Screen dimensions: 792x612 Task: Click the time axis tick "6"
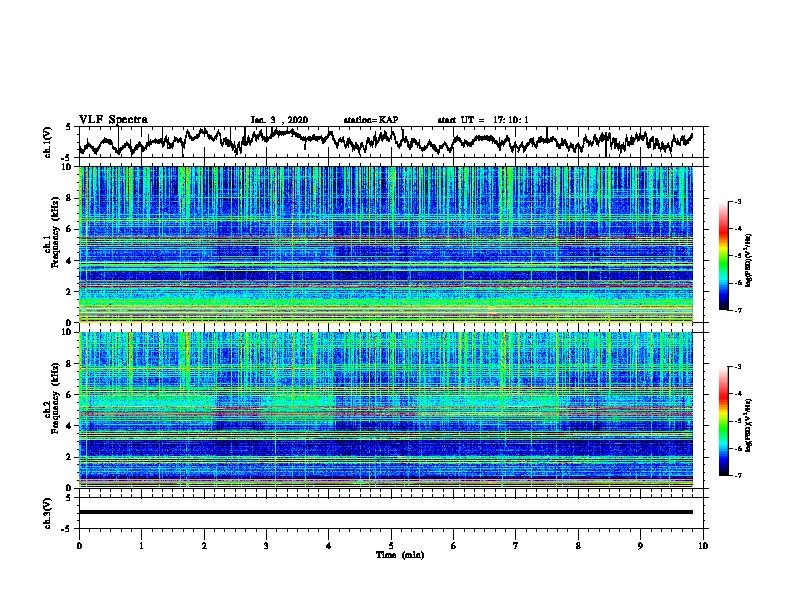(454, 546)
